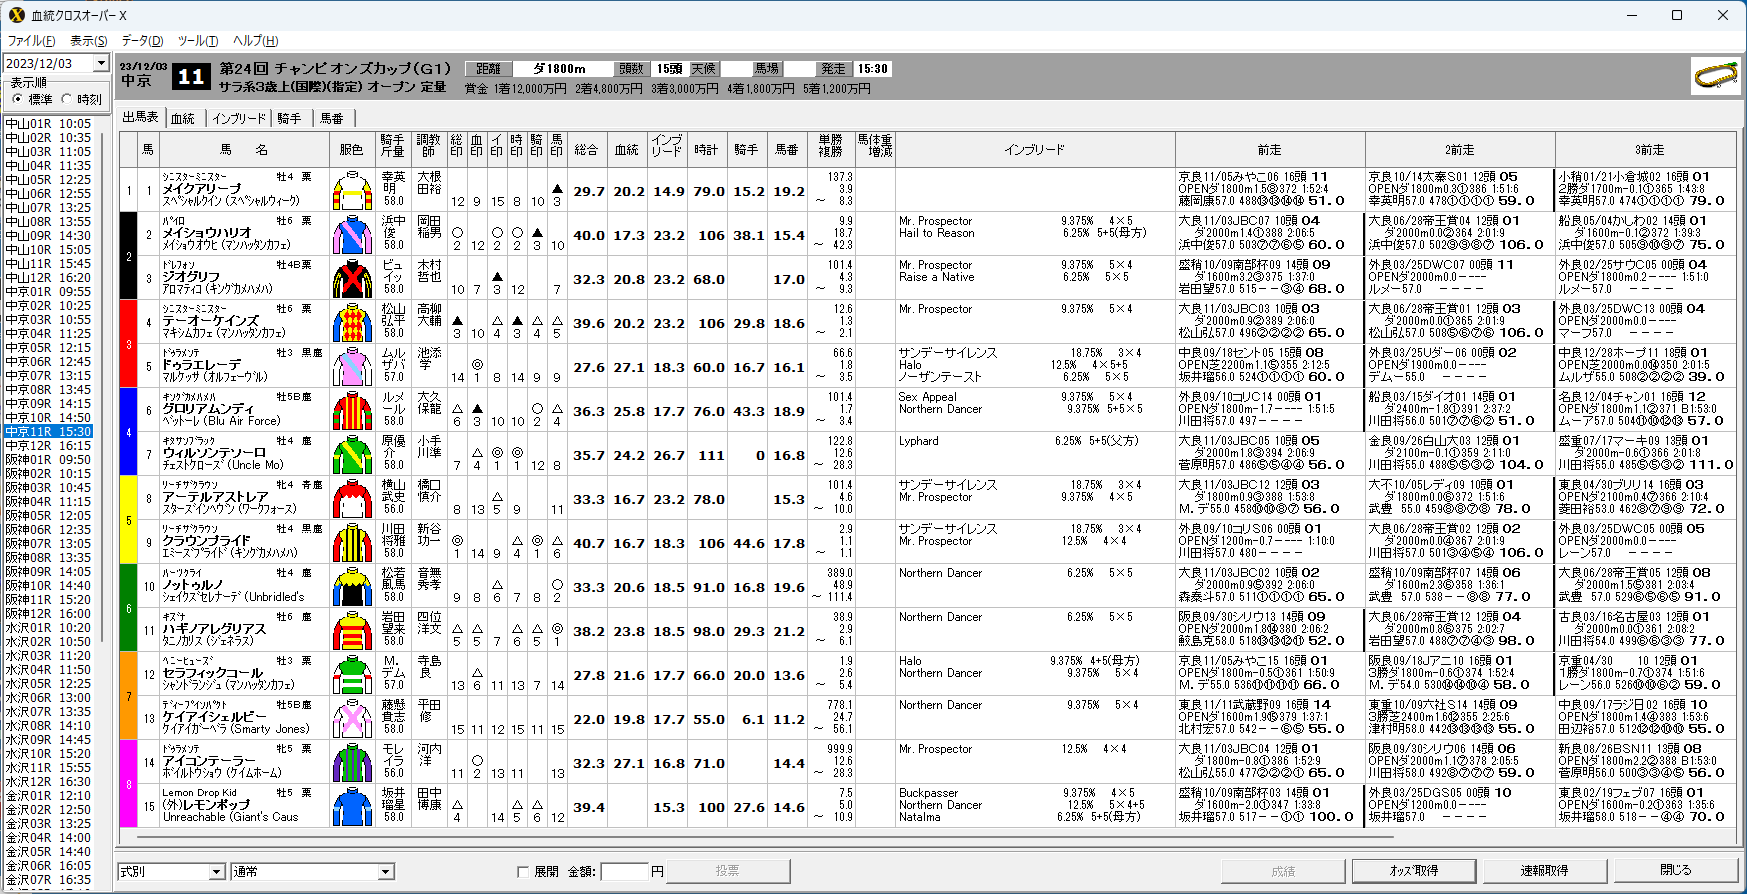Click the 金額 amount input field
Screen dimensions: 1747x894
[625, 872]
